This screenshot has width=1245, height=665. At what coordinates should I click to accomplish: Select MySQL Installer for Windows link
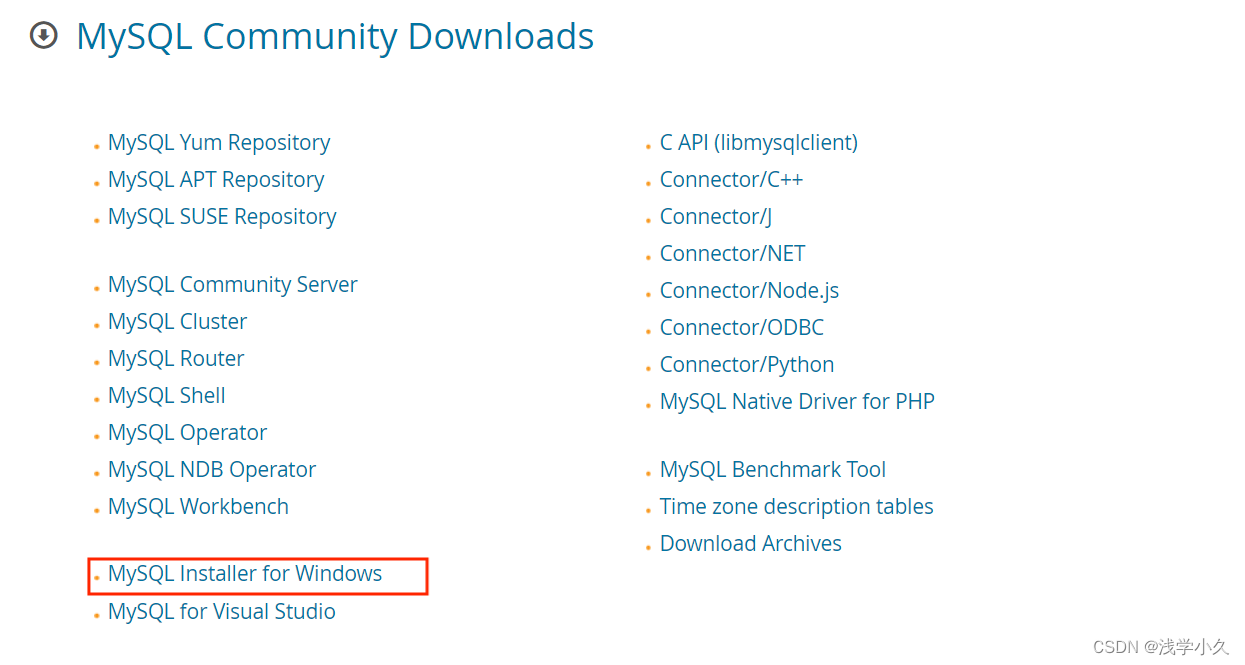click(x=245, y=574)
